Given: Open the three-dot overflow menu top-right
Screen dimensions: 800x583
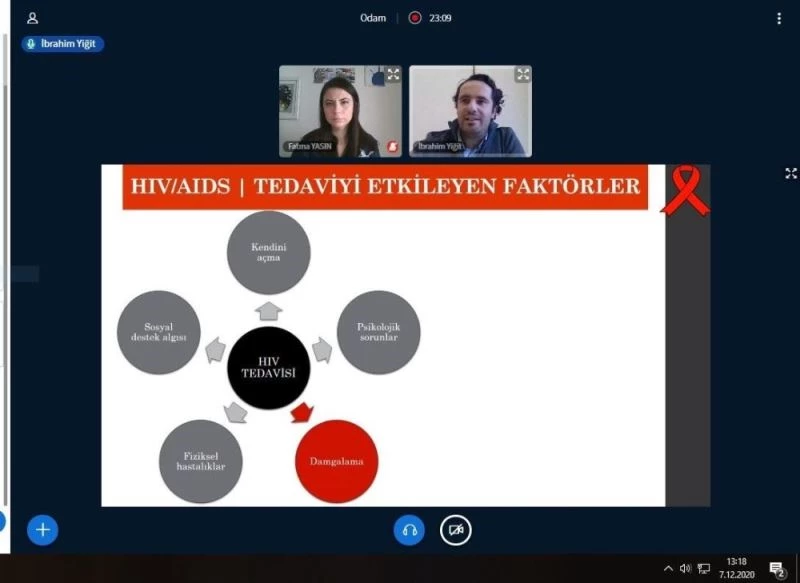Looking at the screenshot, I should [777, 17].
